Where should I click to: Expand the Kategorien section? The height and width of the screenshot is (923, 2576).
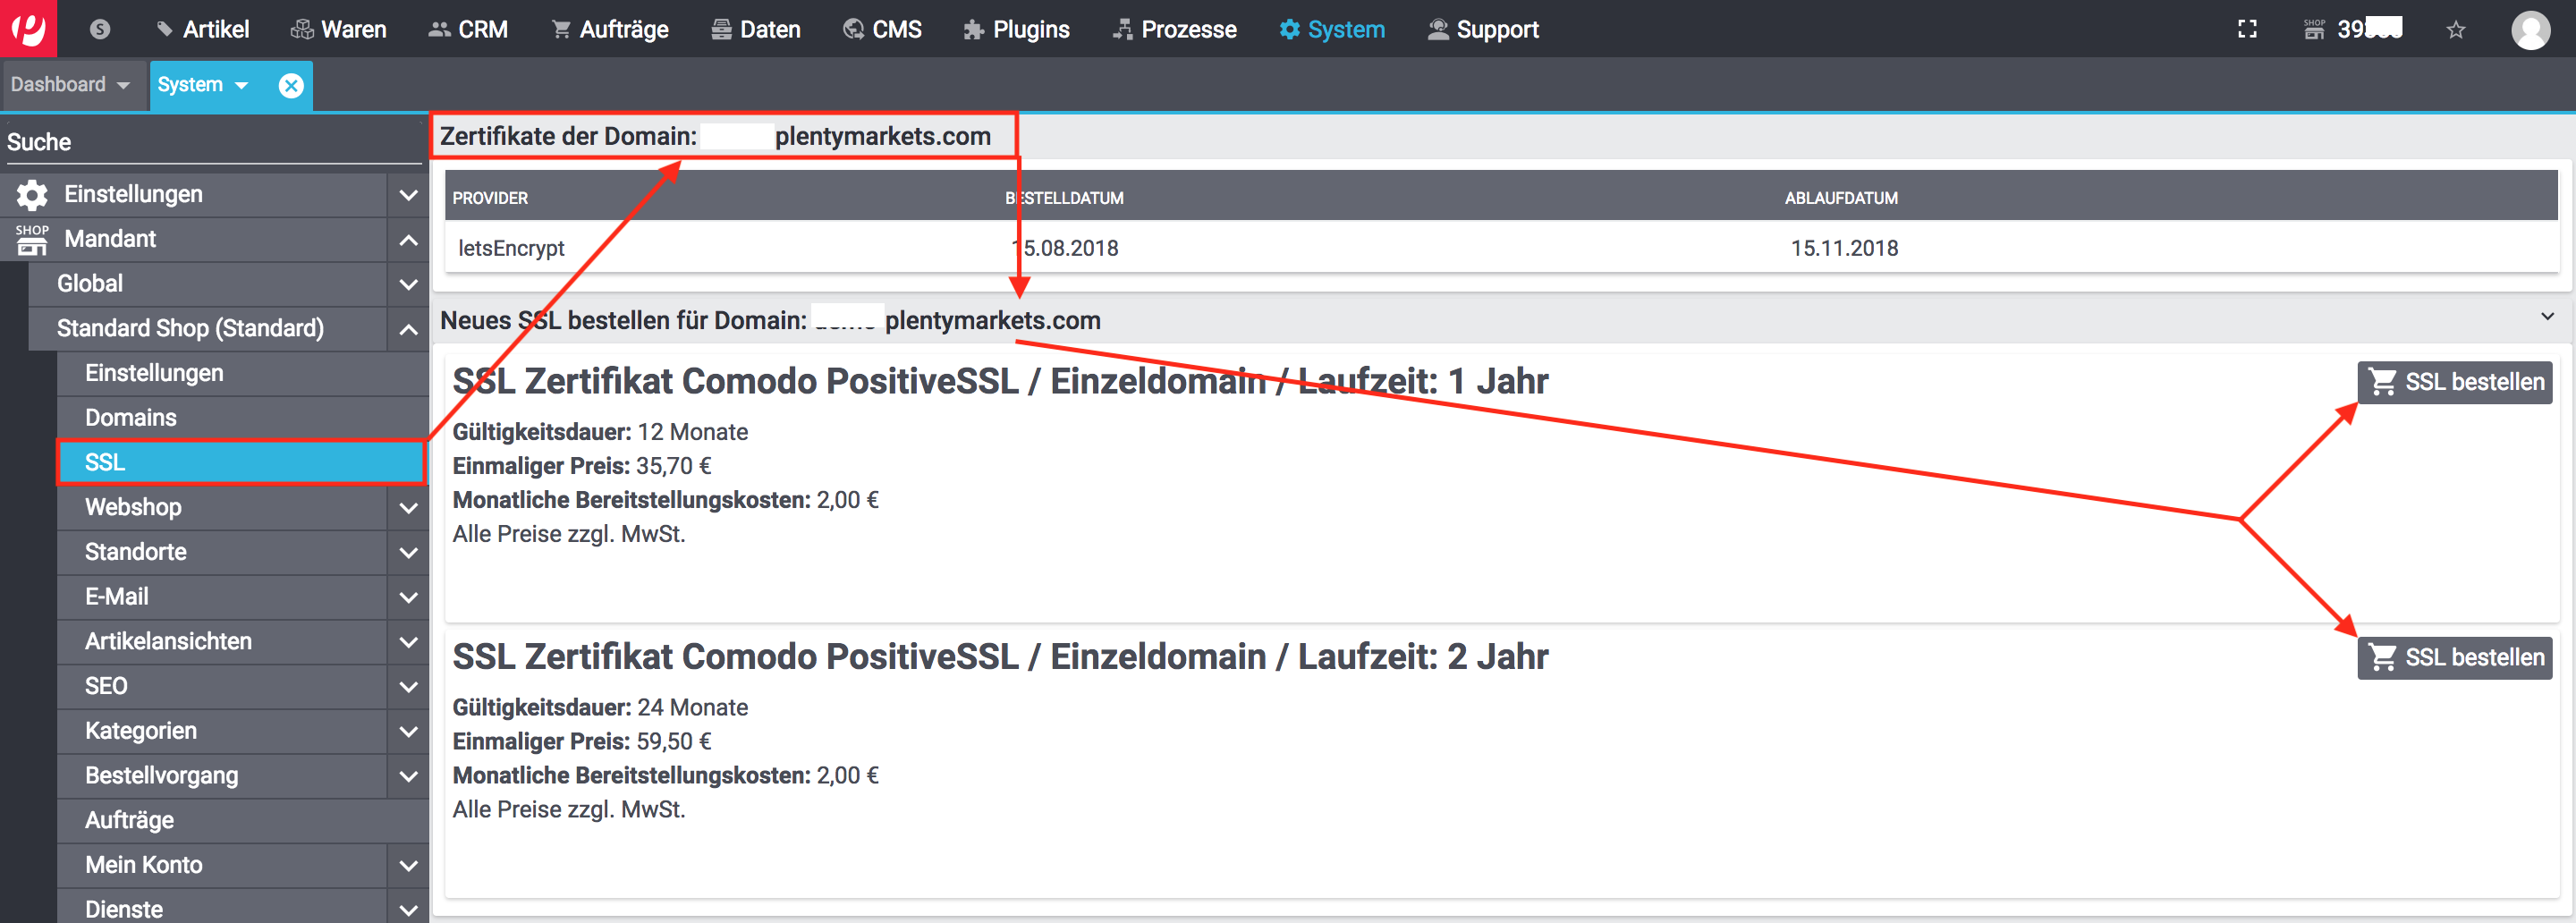click(x=408, y=731)
